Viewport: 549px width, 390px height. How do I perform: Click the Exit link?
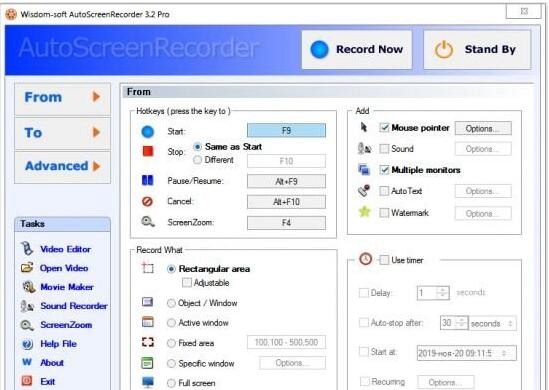48,382
